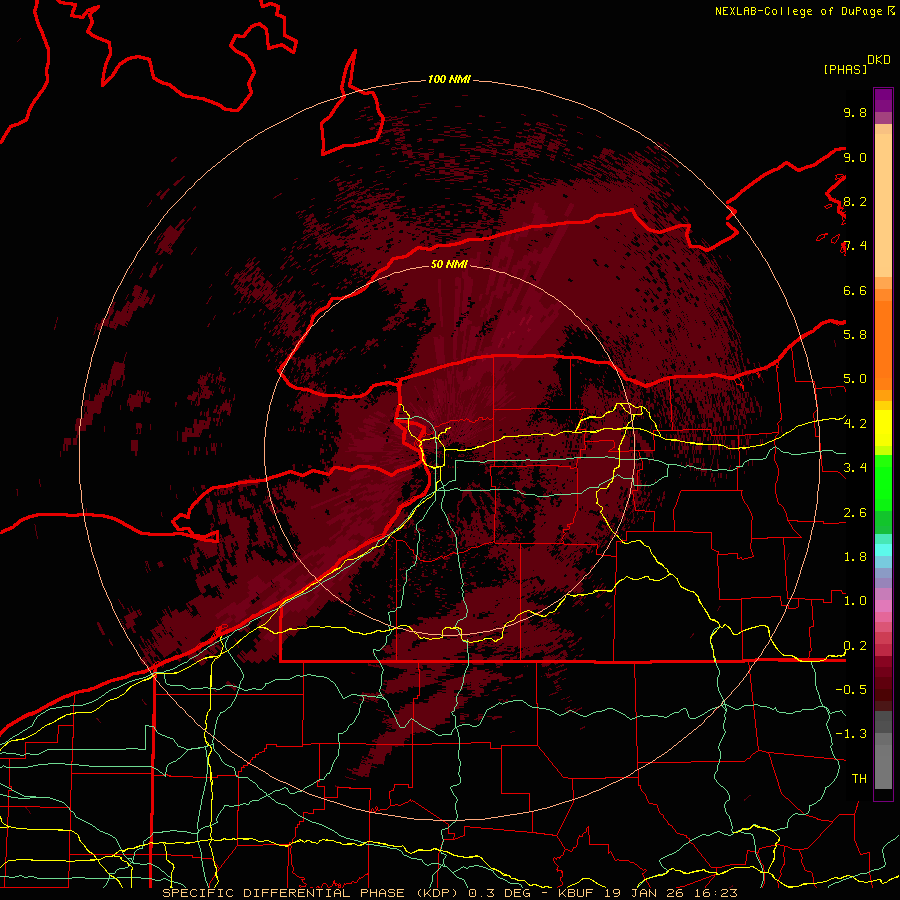The width and height of the screenshot is (900, 900).
Task: Click the TH threshold label
Action: point(859,779)
